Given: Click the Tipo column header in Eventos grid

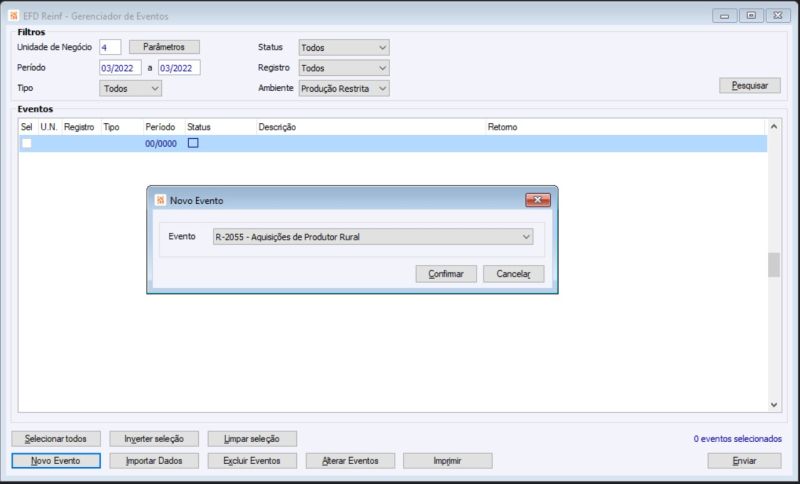Looking at the screenshot, I should point(112,127).
